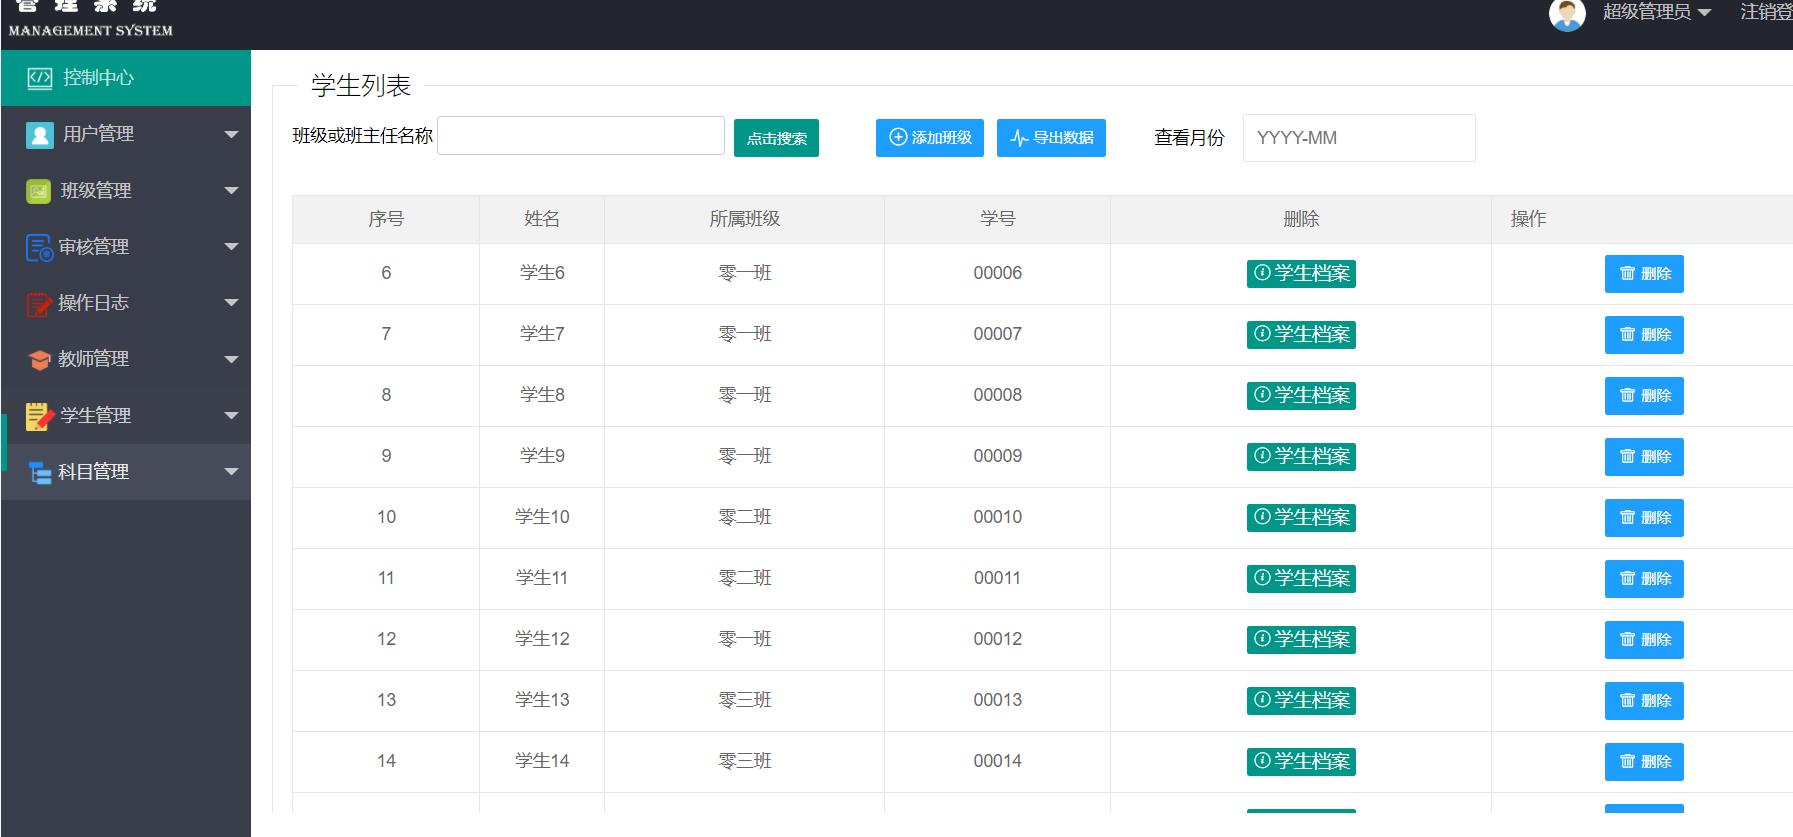Screen dimensions: 1793x837
Task: Open 审核管理 menu label
Action: tap(94, 246)
